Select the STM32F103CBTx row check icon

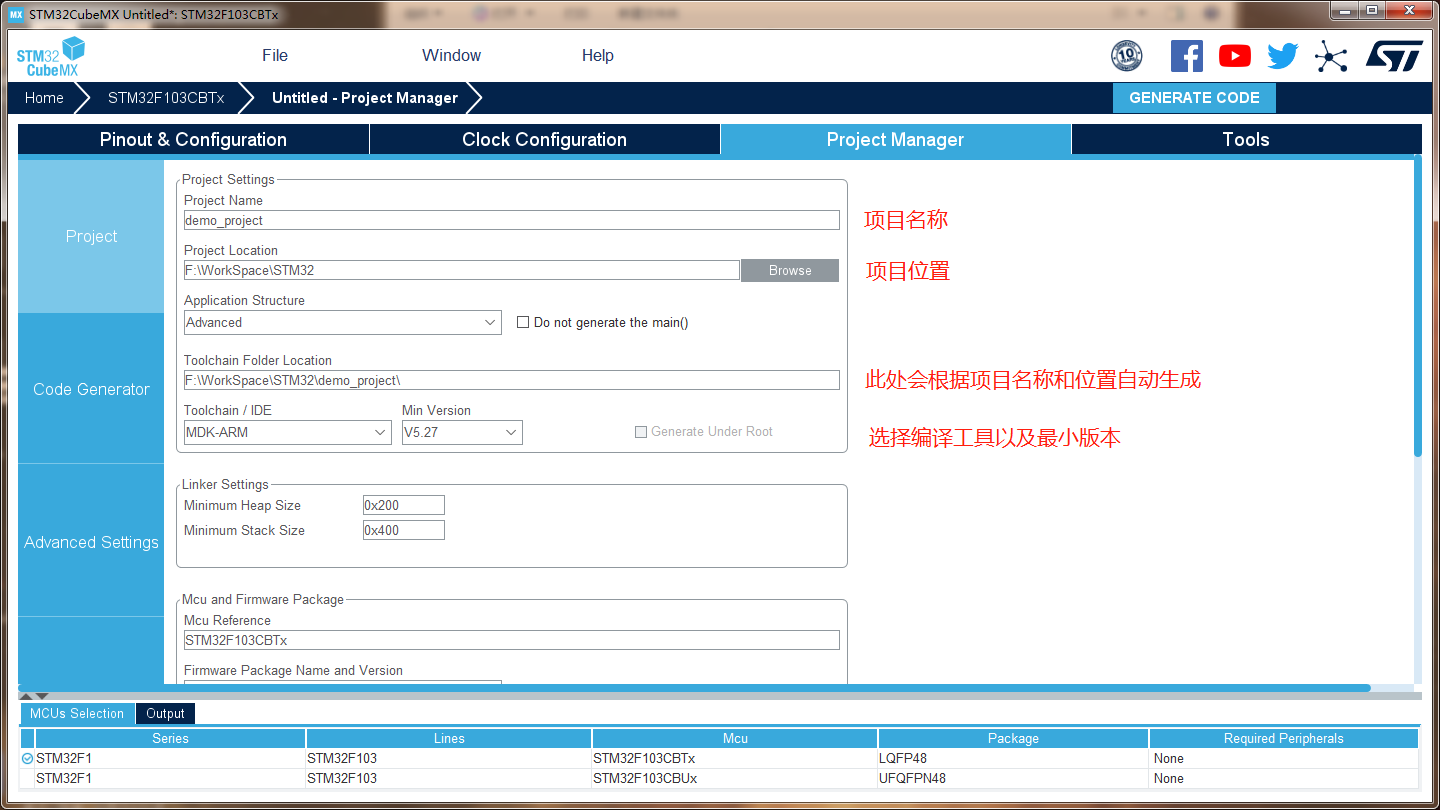click(x=27, y=759)
